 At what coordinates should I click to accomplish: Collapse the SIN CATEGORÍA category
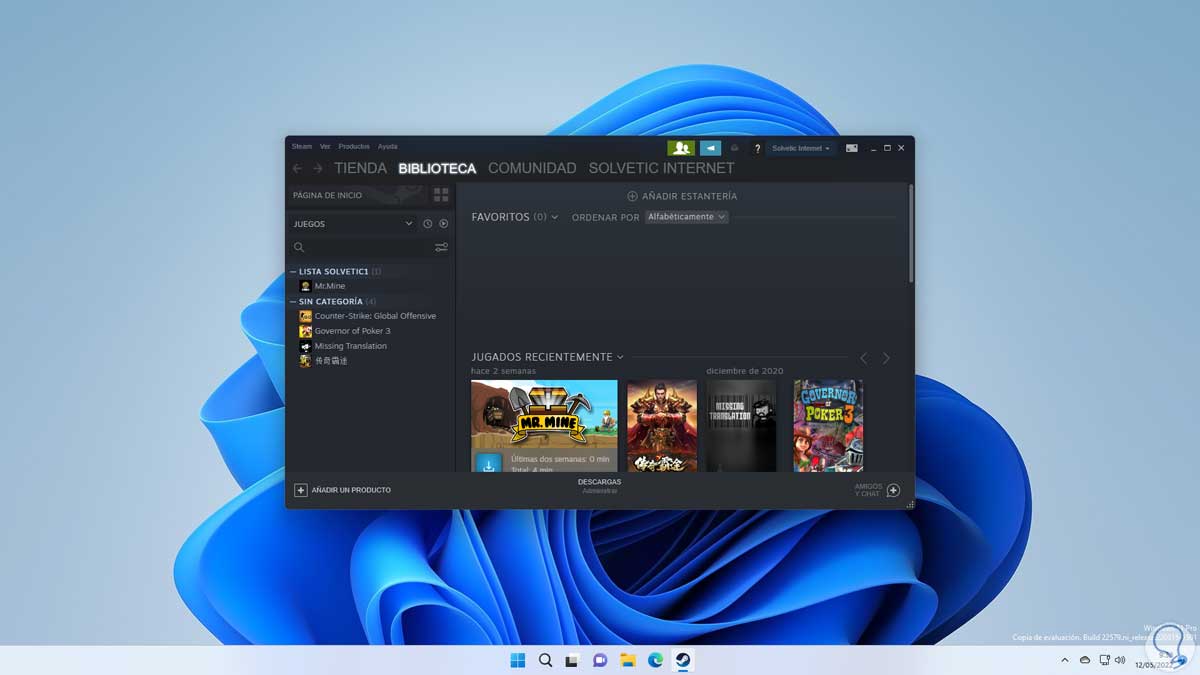coord(293,301)
